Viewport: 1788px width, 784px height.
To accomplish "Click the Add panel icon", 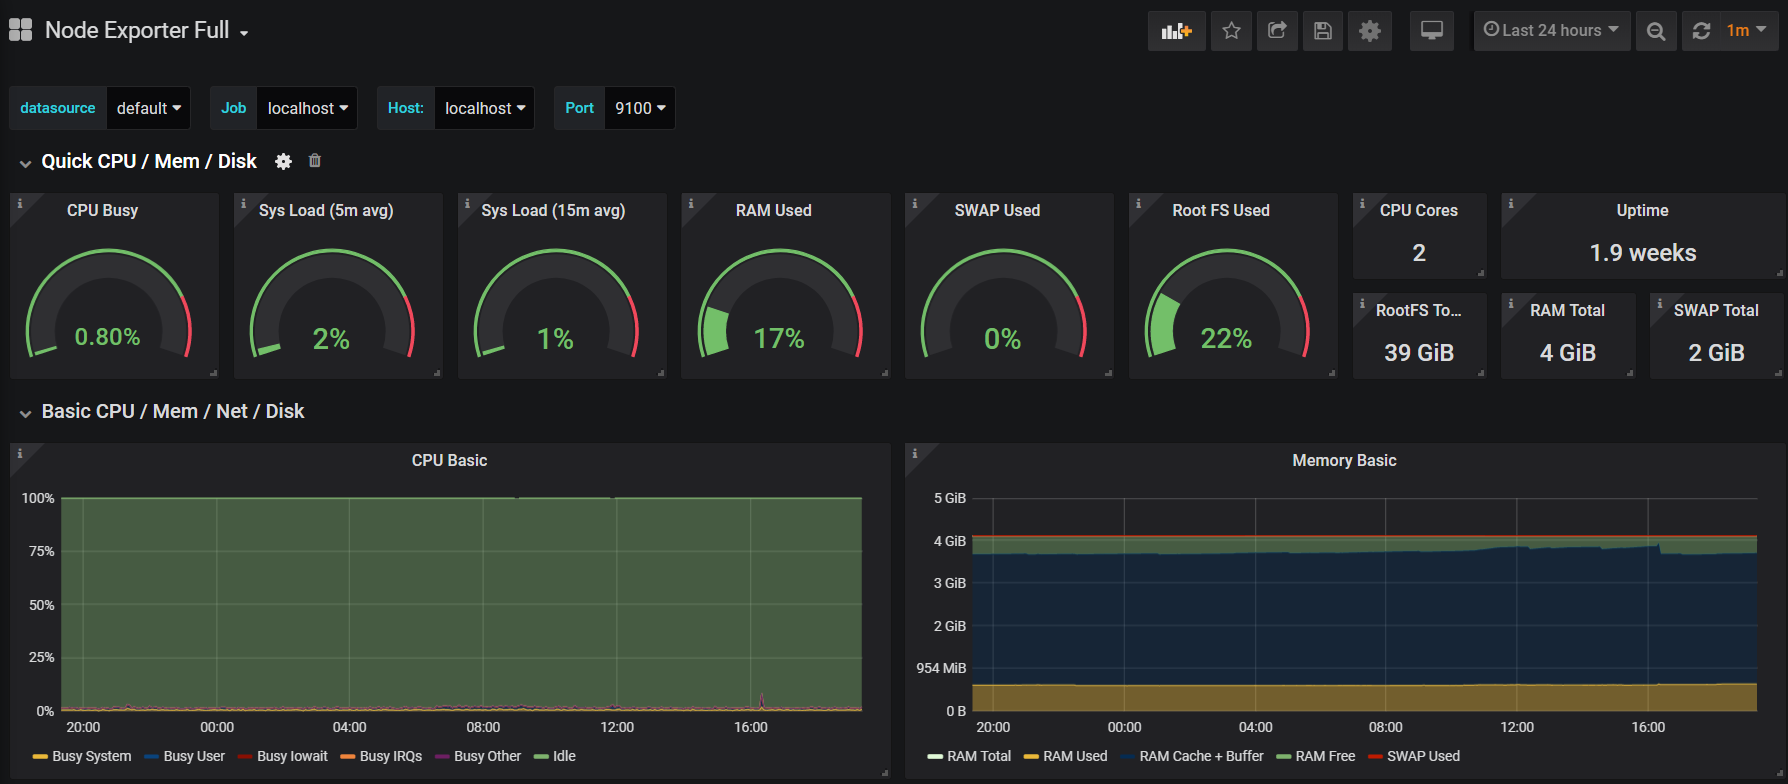I will tap(1177, 31).
